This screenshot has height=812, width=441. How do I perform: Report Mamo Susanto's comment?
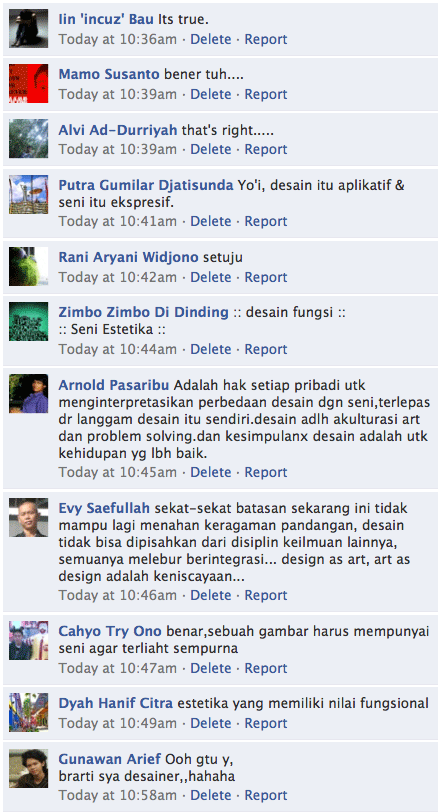click(266, 94)
